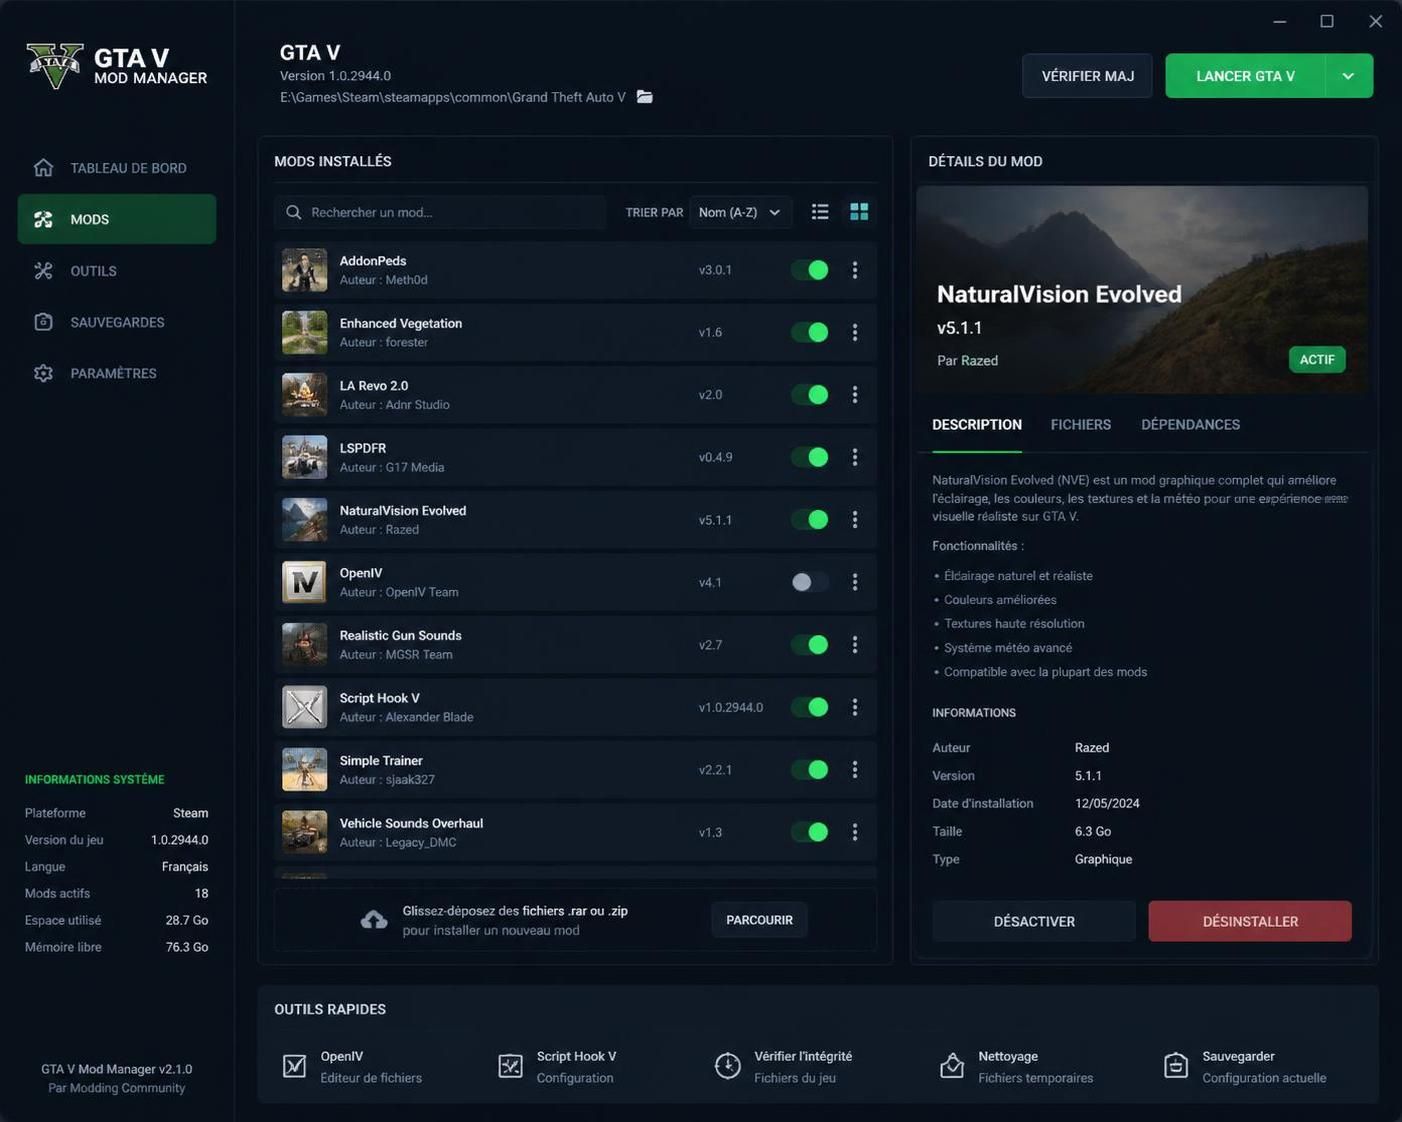Viewport: 1402px width, 1122px height.
Task: Click the Vérifier l'intégrité clock icon
Action: 728,1066
